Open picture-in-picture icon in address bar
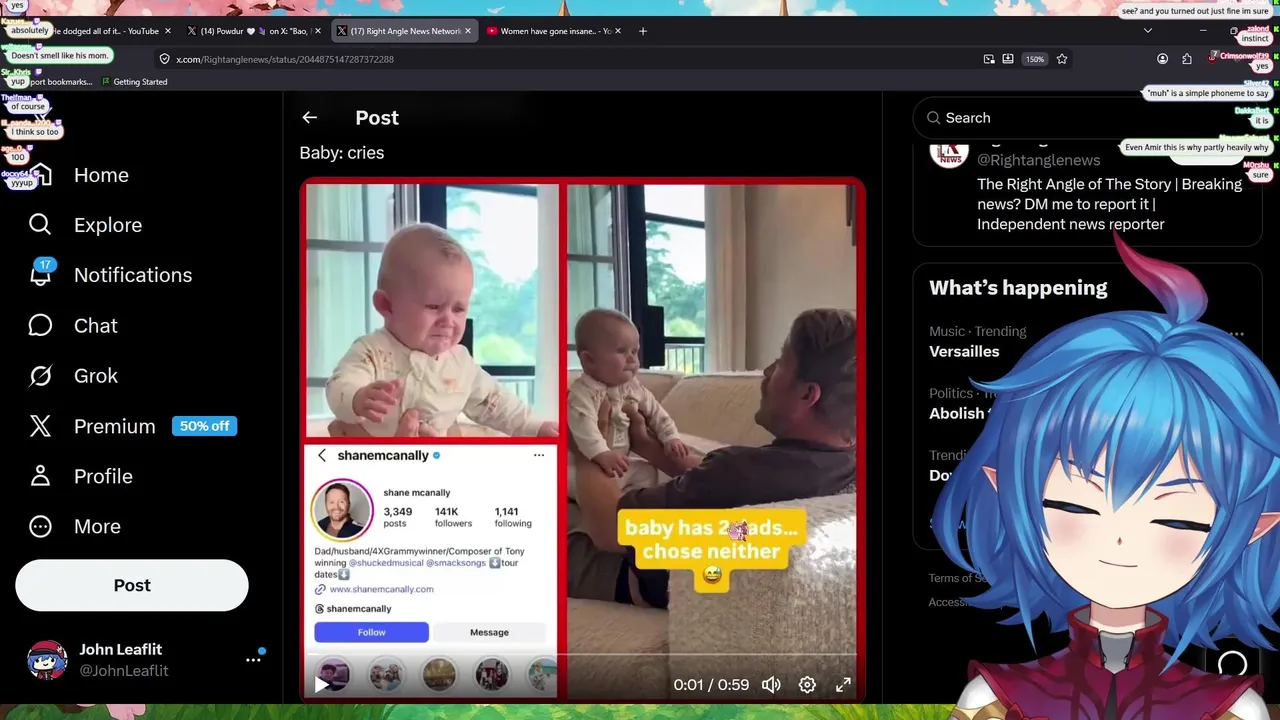The width and height of the screenshot is (1280, 720). click(x=989, y=59)
